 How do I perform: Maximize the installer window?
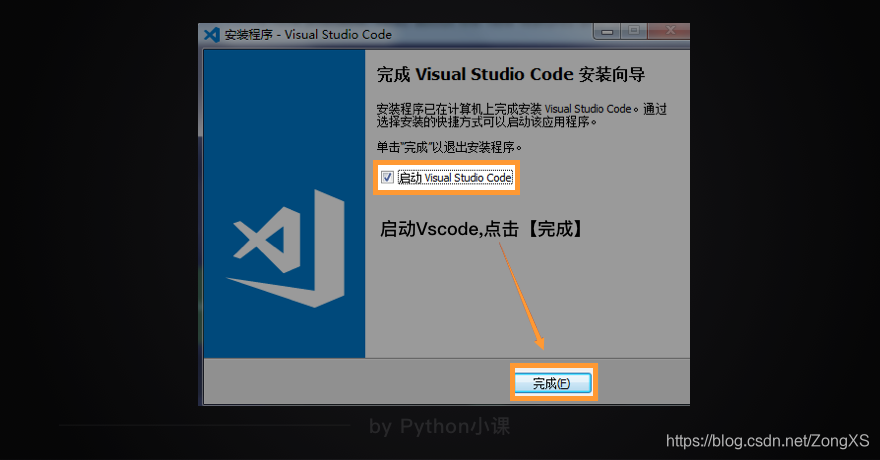tap(634, 31)
